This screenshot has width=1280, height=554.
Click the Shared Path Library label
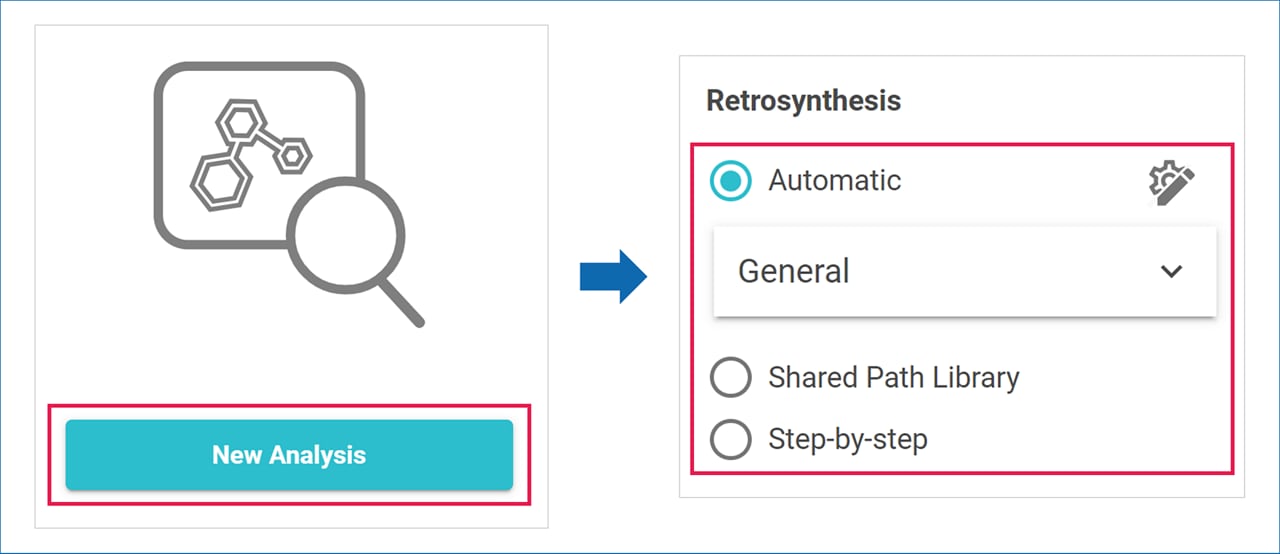tap(893, 378)
